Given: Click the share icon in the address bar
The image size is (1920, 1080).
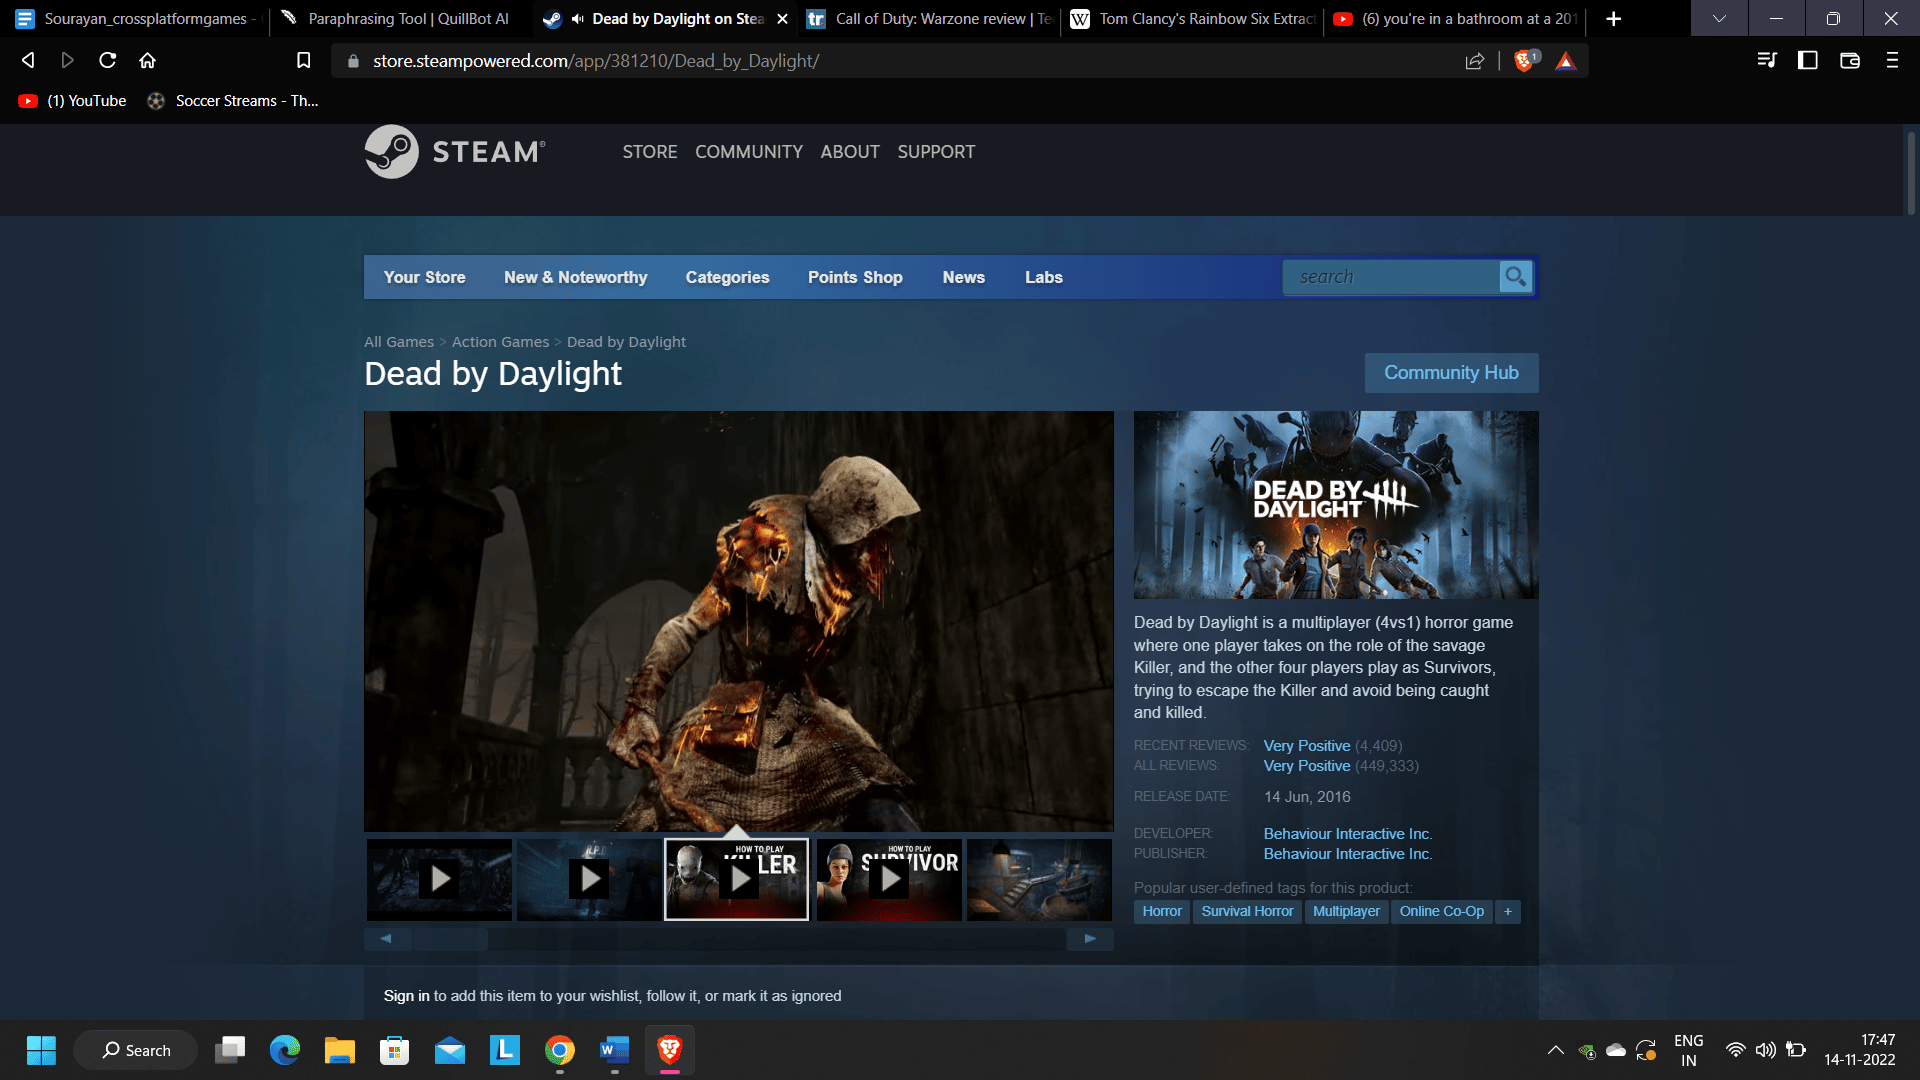Looking at the screenshot, I should [1476, 59].
